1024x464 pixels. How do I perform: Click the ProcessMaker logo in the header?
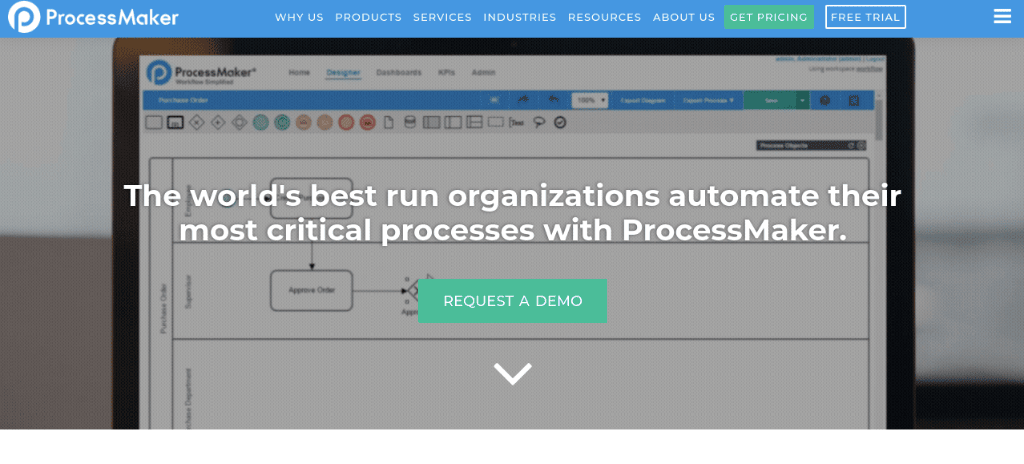(93, 18)
